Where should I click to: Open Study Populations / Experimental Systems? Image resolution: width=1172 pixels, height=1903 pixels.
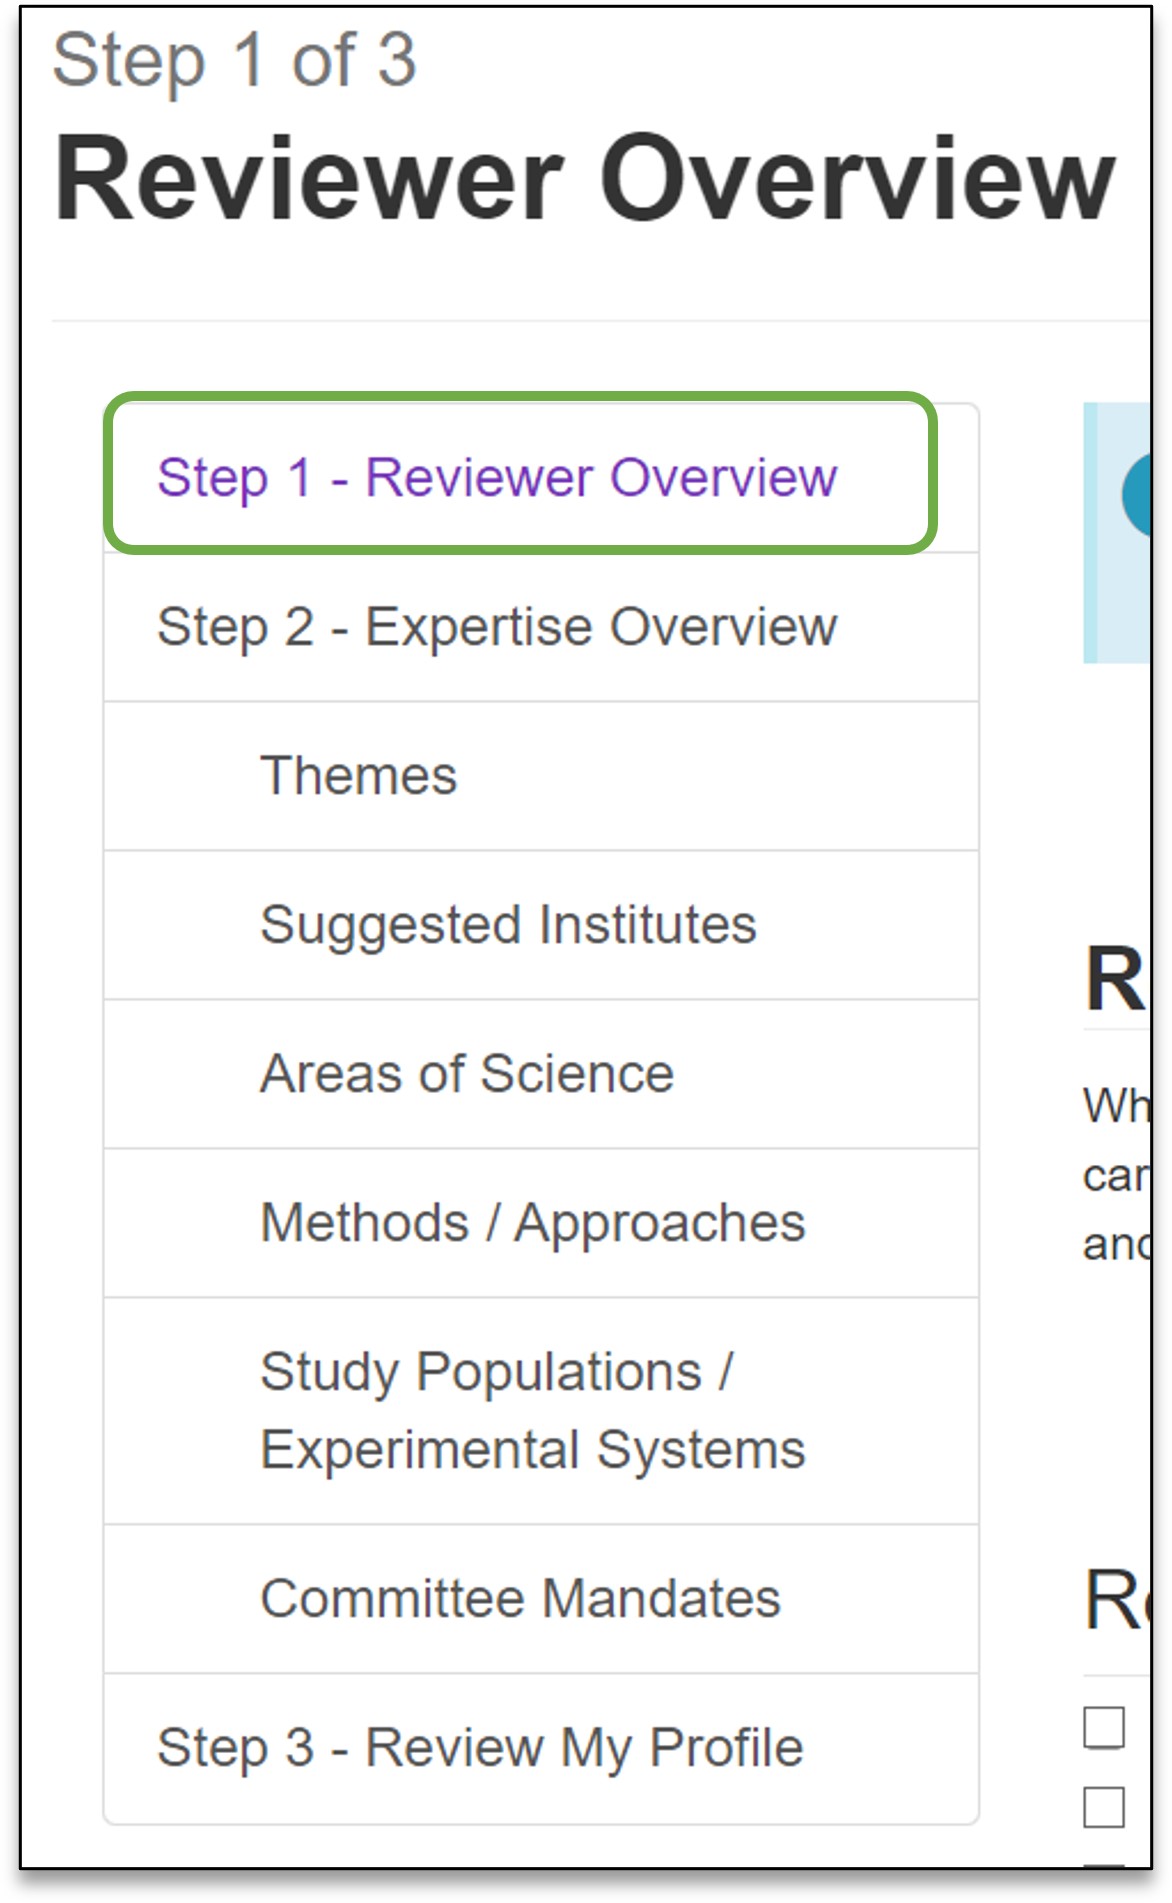point(532,1411)
